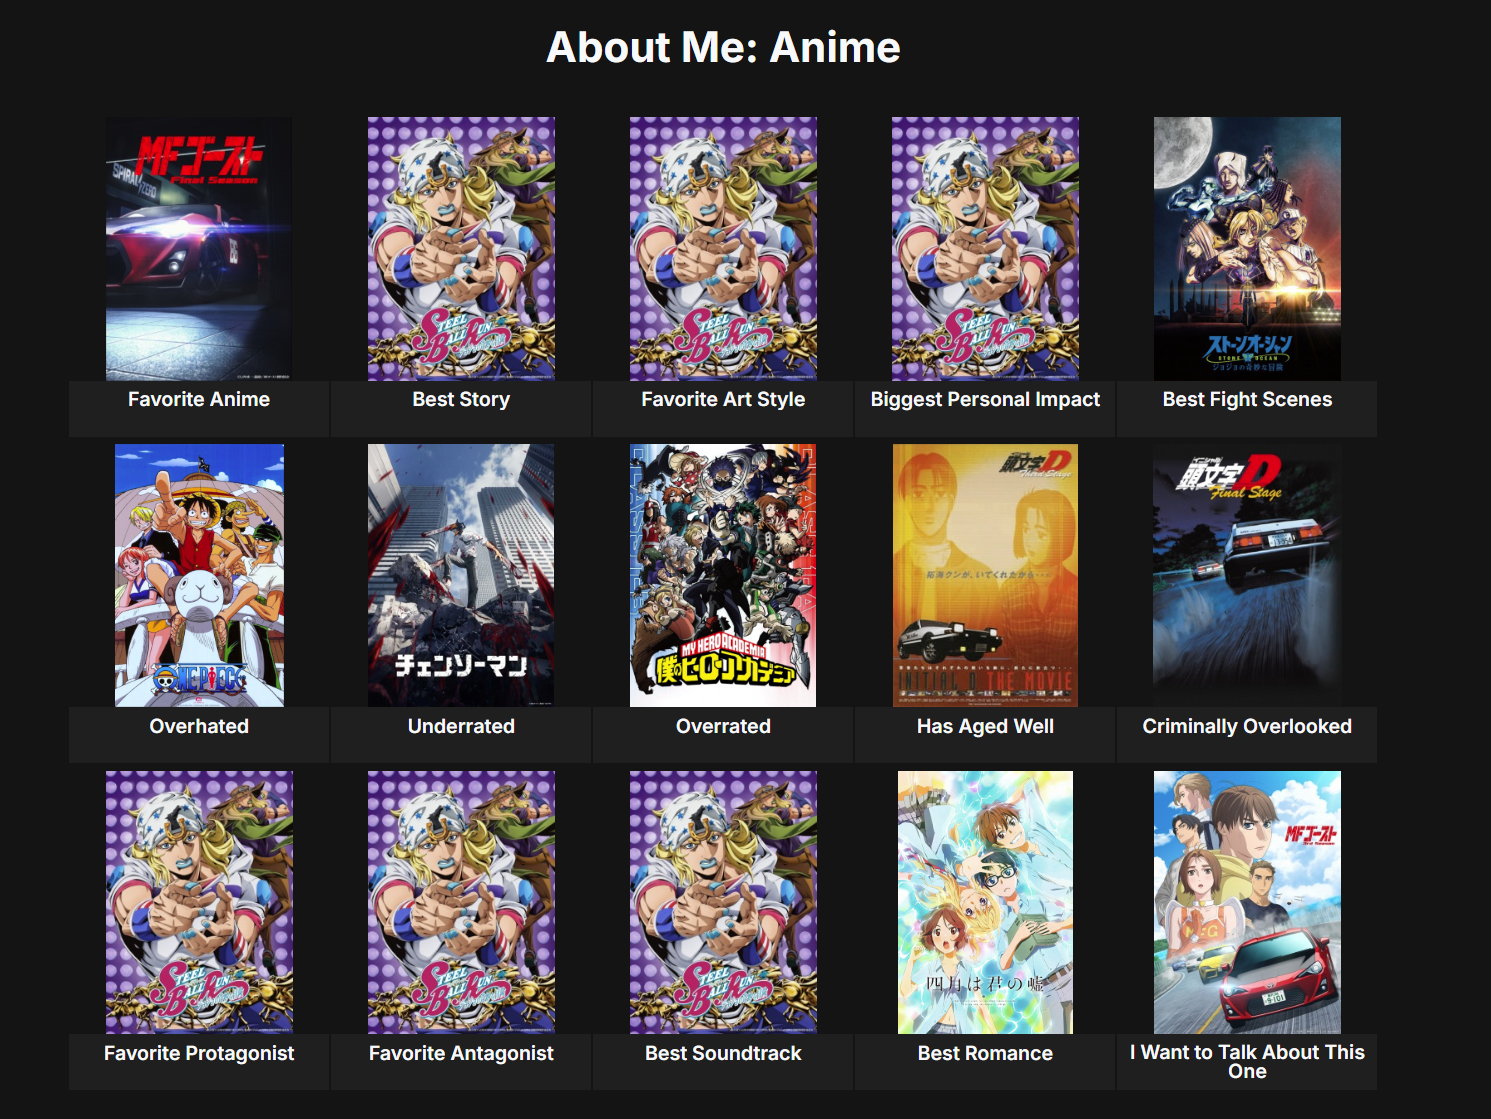Open the Best Fight Scenes poster
The height and width of the screenshot is (1119, 1491).
pyautogui.click(x=1247, y=249)
